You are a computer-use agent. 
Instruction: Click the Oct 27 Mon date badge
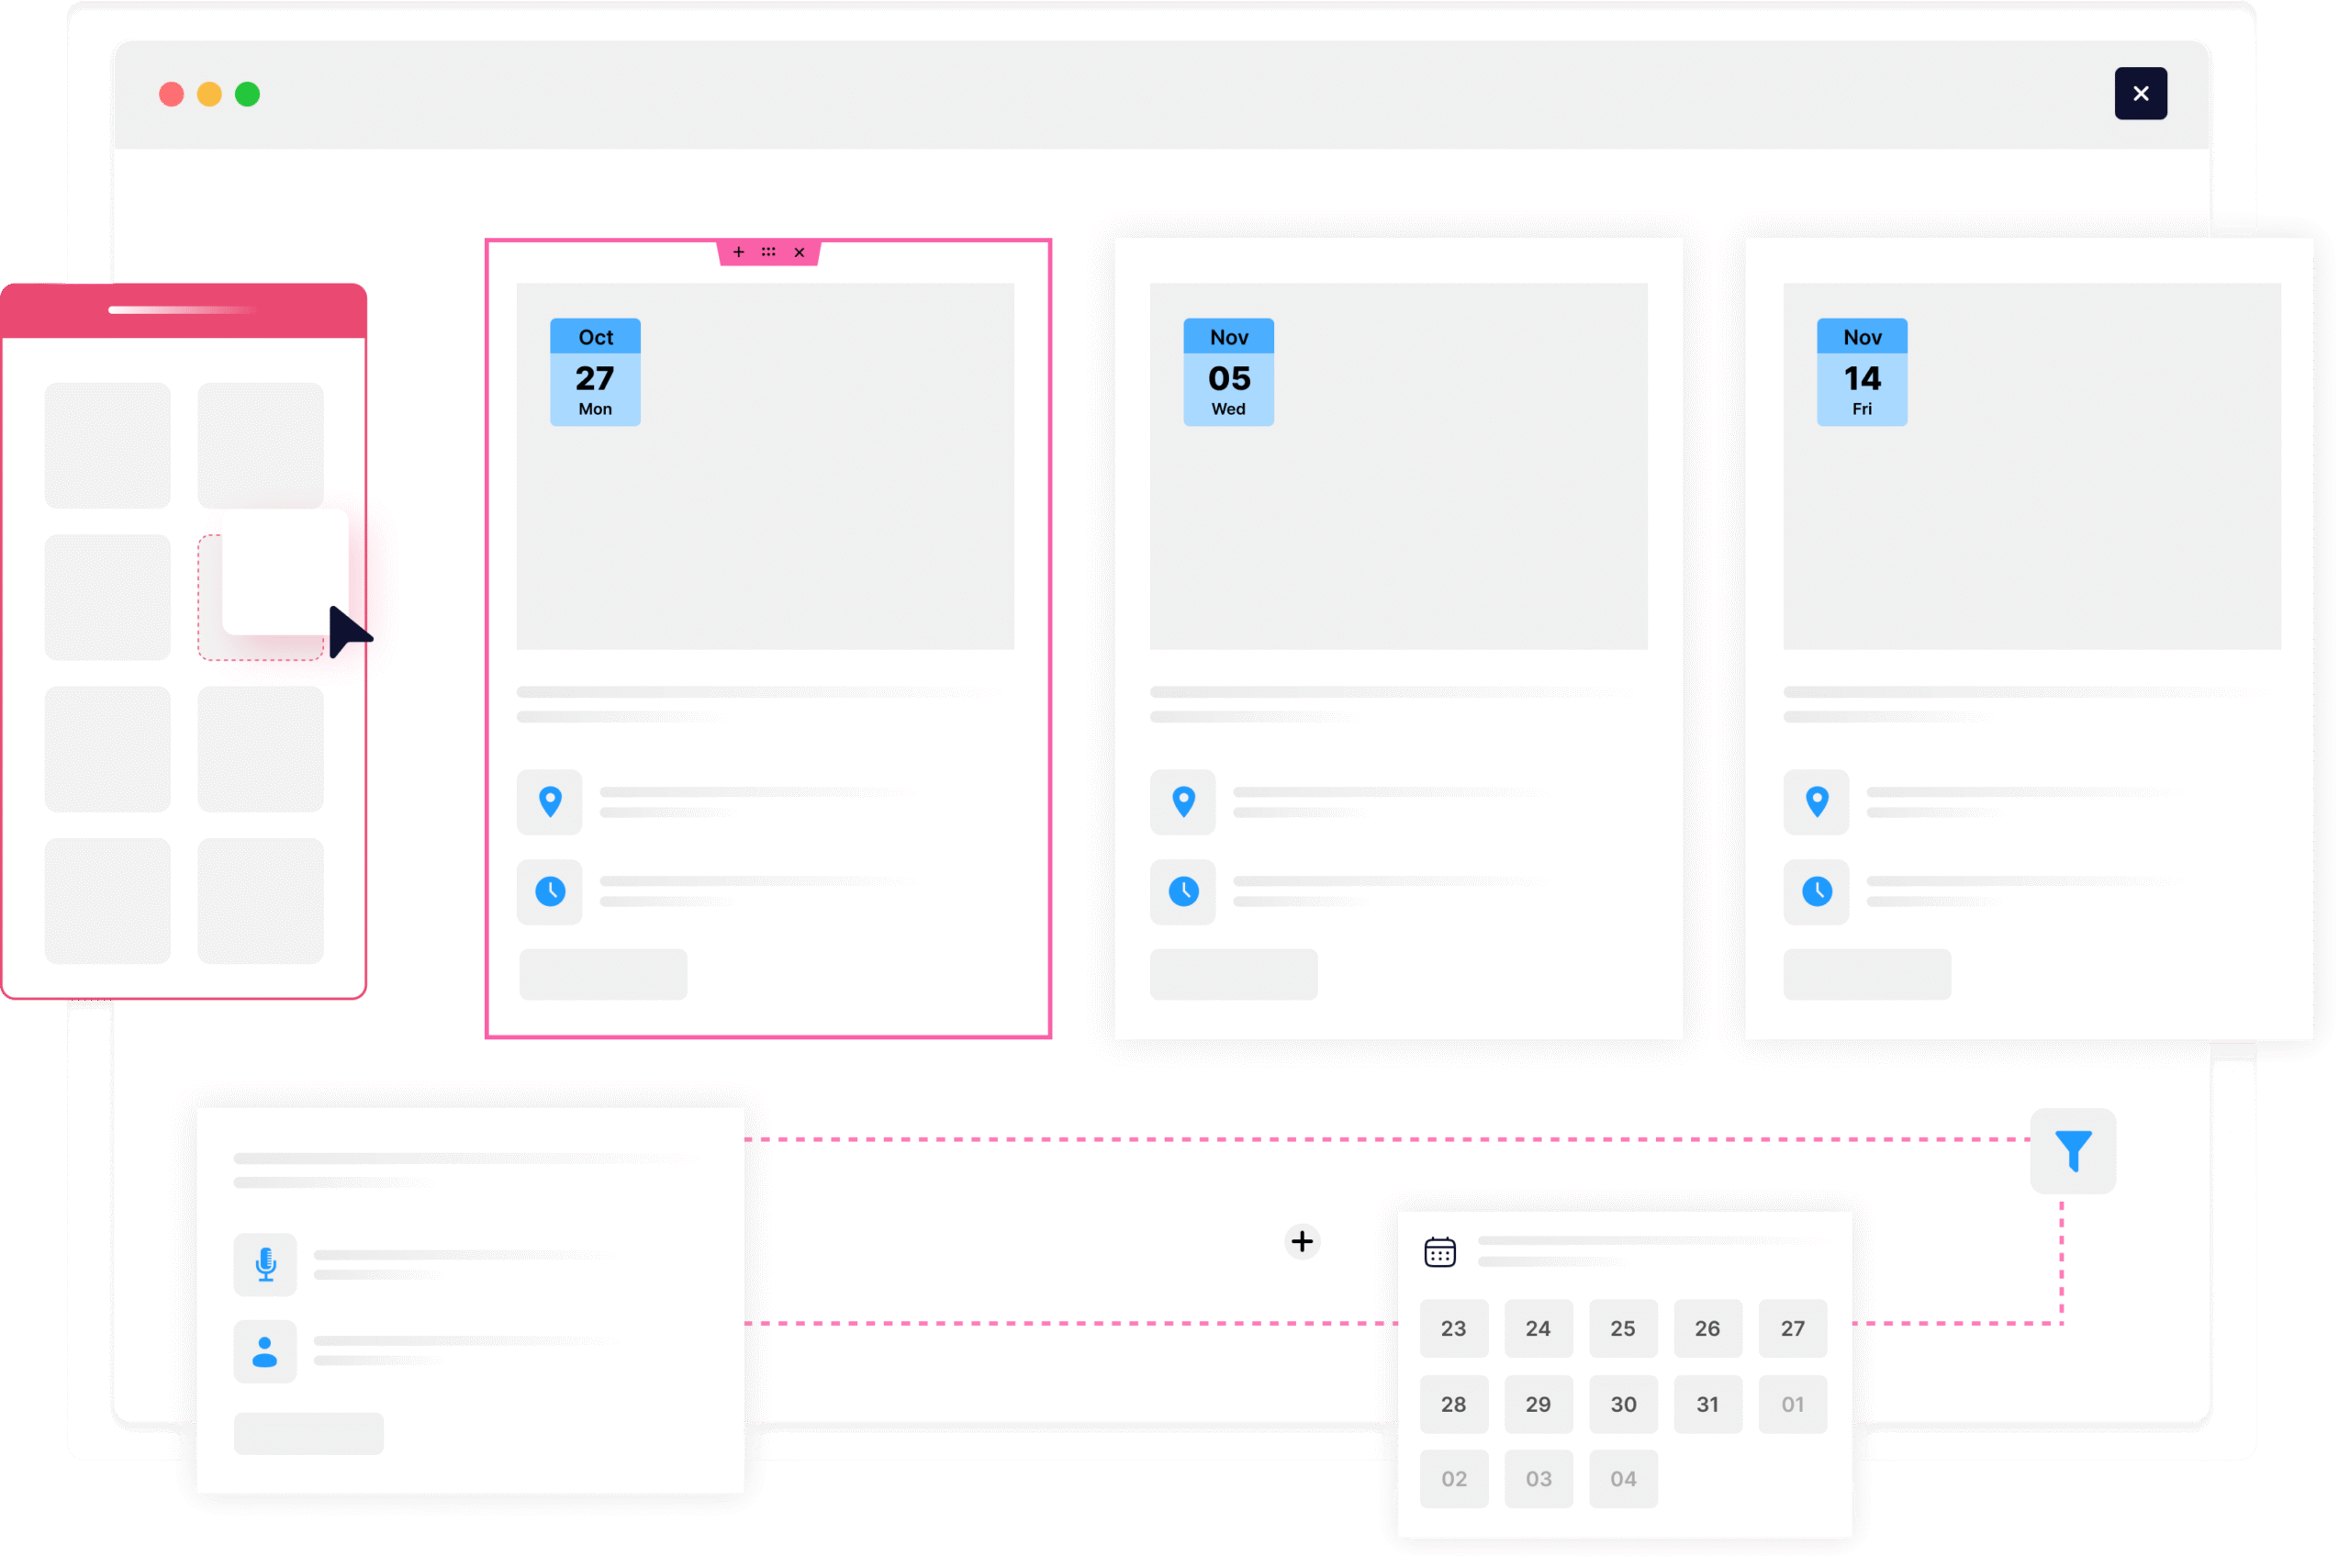pyautogui.click(x=595, y=372)
